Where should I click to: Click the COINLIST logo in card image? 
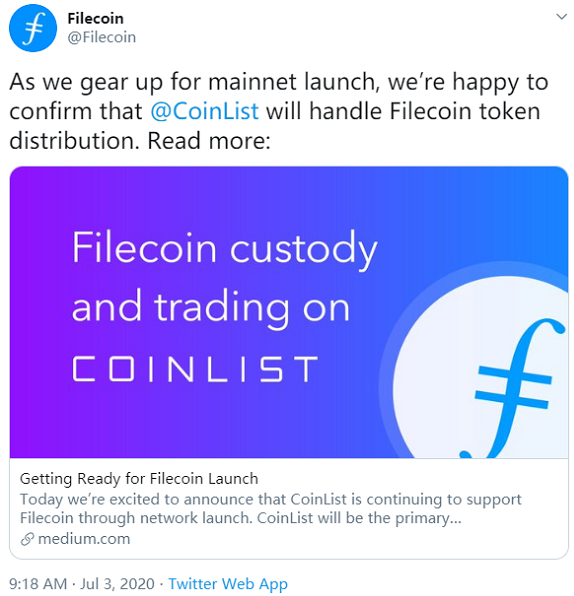(195, 369)
